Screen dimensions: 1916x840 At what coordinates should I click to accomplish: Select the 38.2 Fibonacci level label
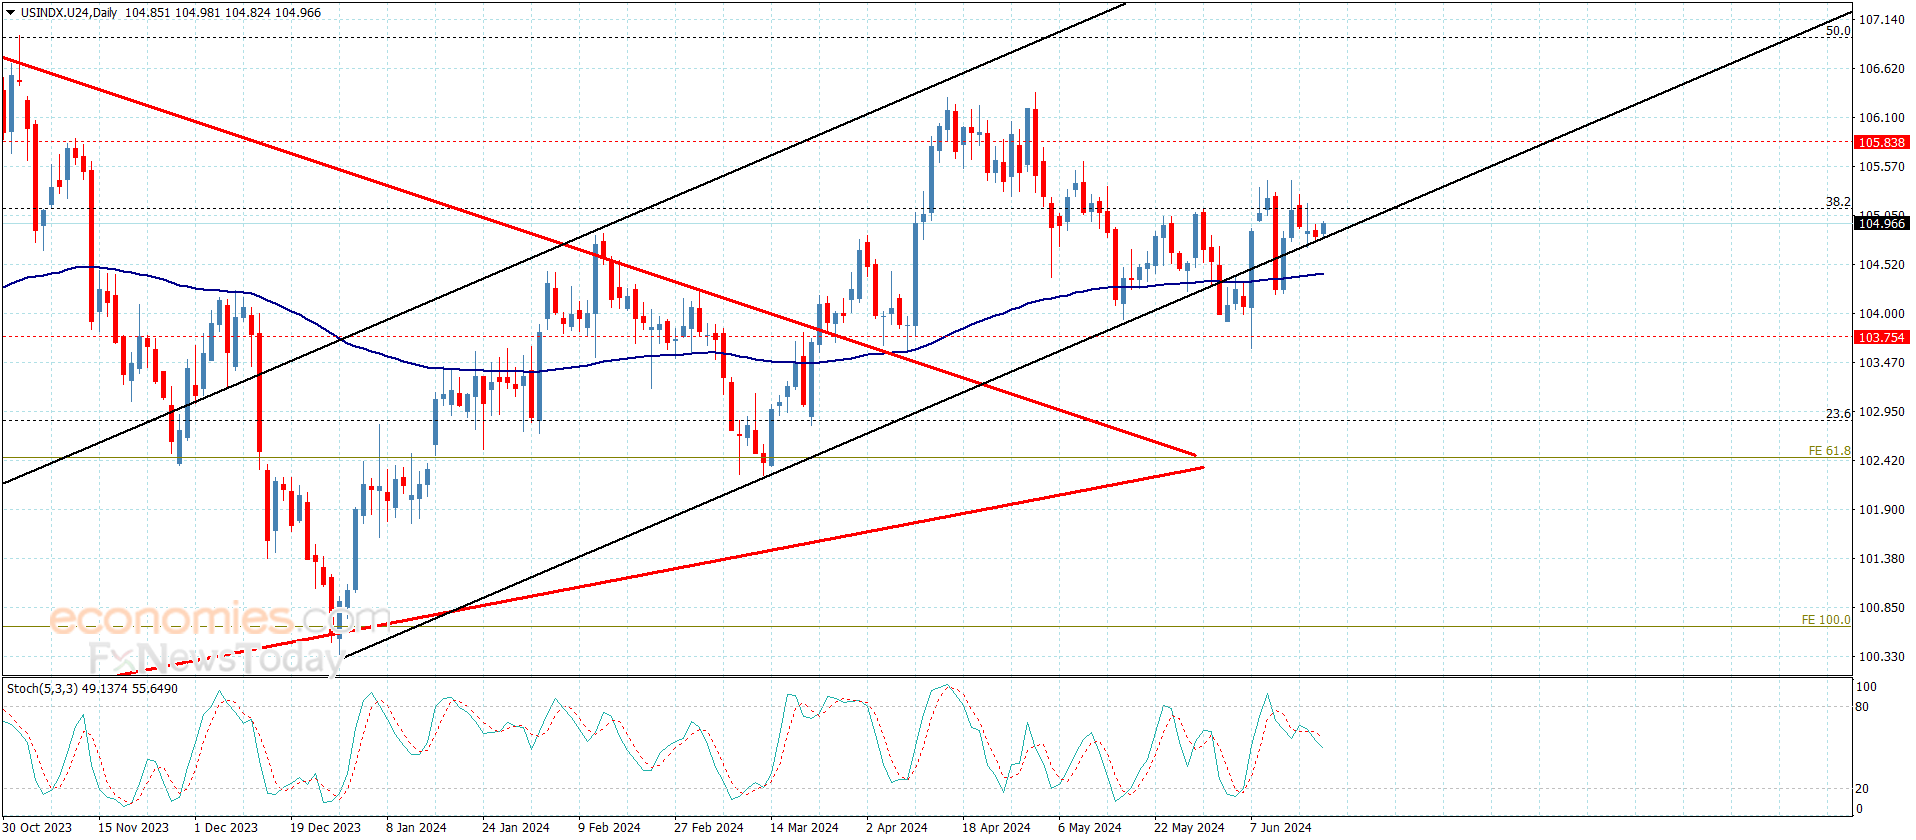coord(1838,202)
